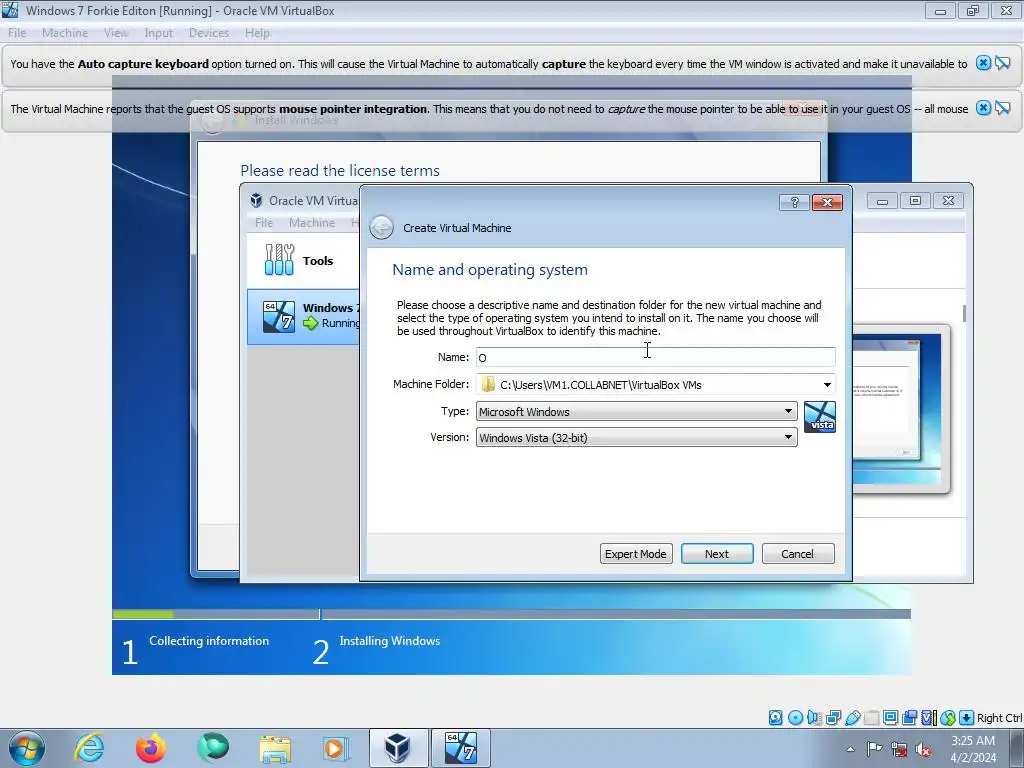Click the optical disk status icon

795,718
